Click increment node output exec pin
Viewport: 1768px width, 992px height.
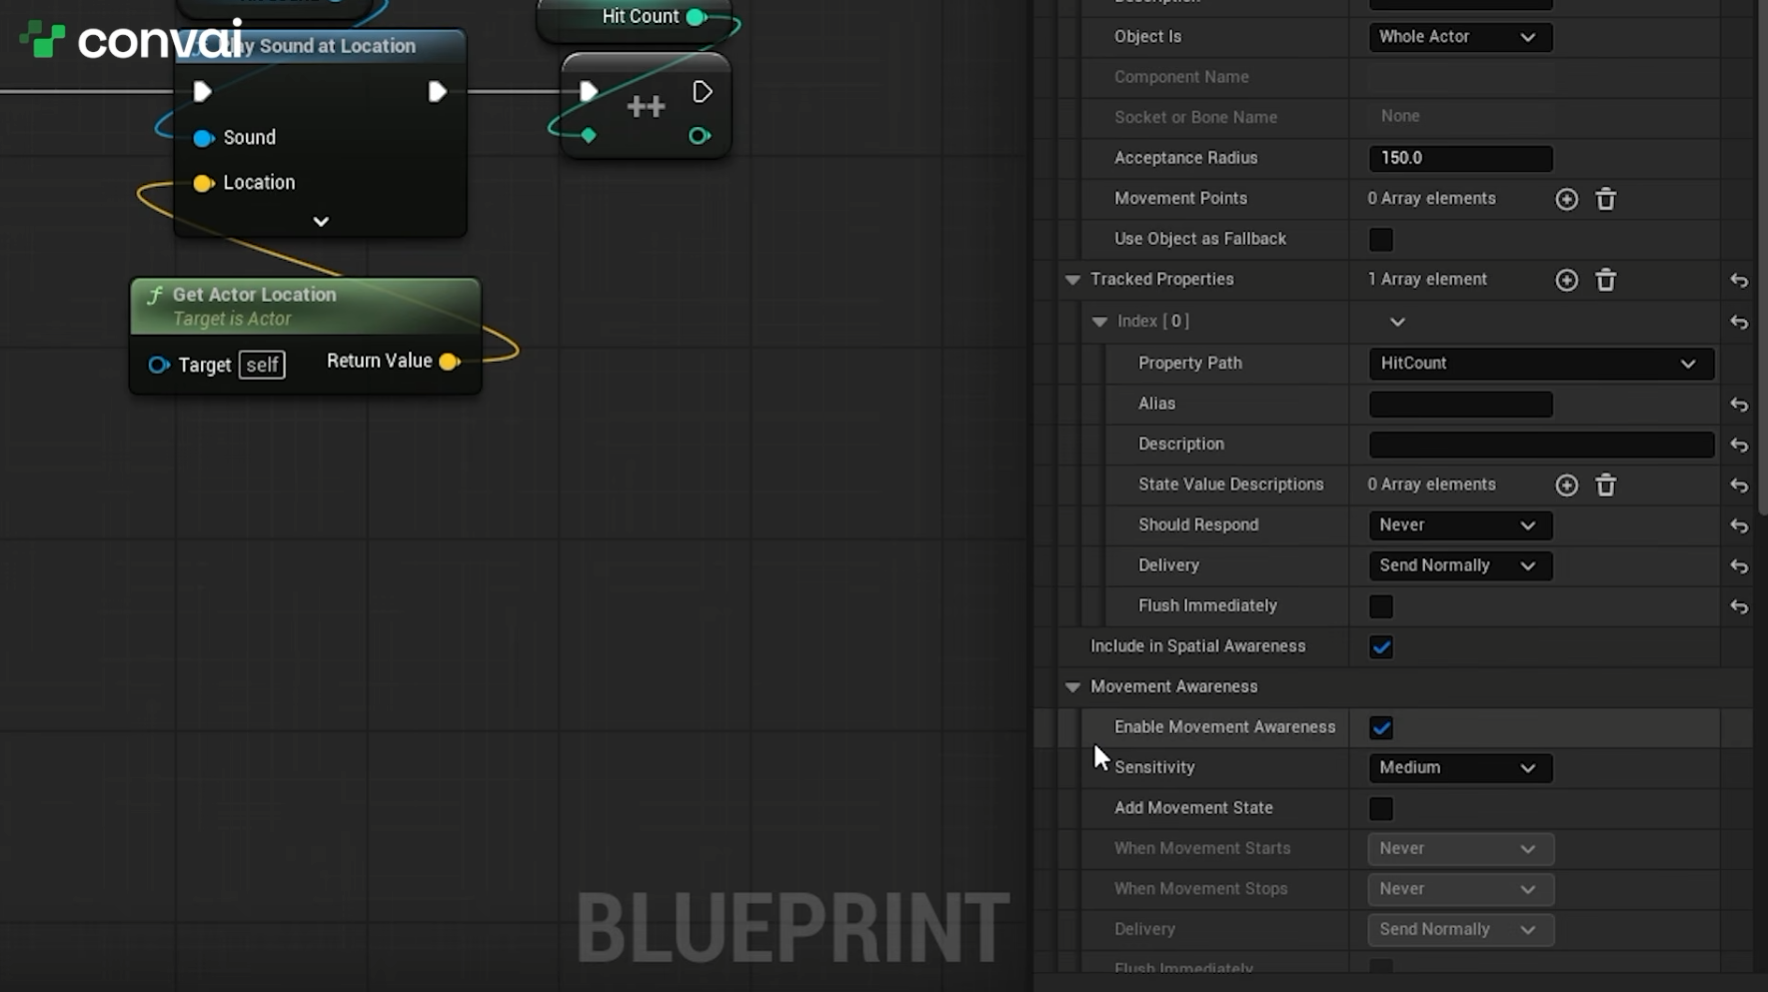pyautogui.click(x=702, y=92)
